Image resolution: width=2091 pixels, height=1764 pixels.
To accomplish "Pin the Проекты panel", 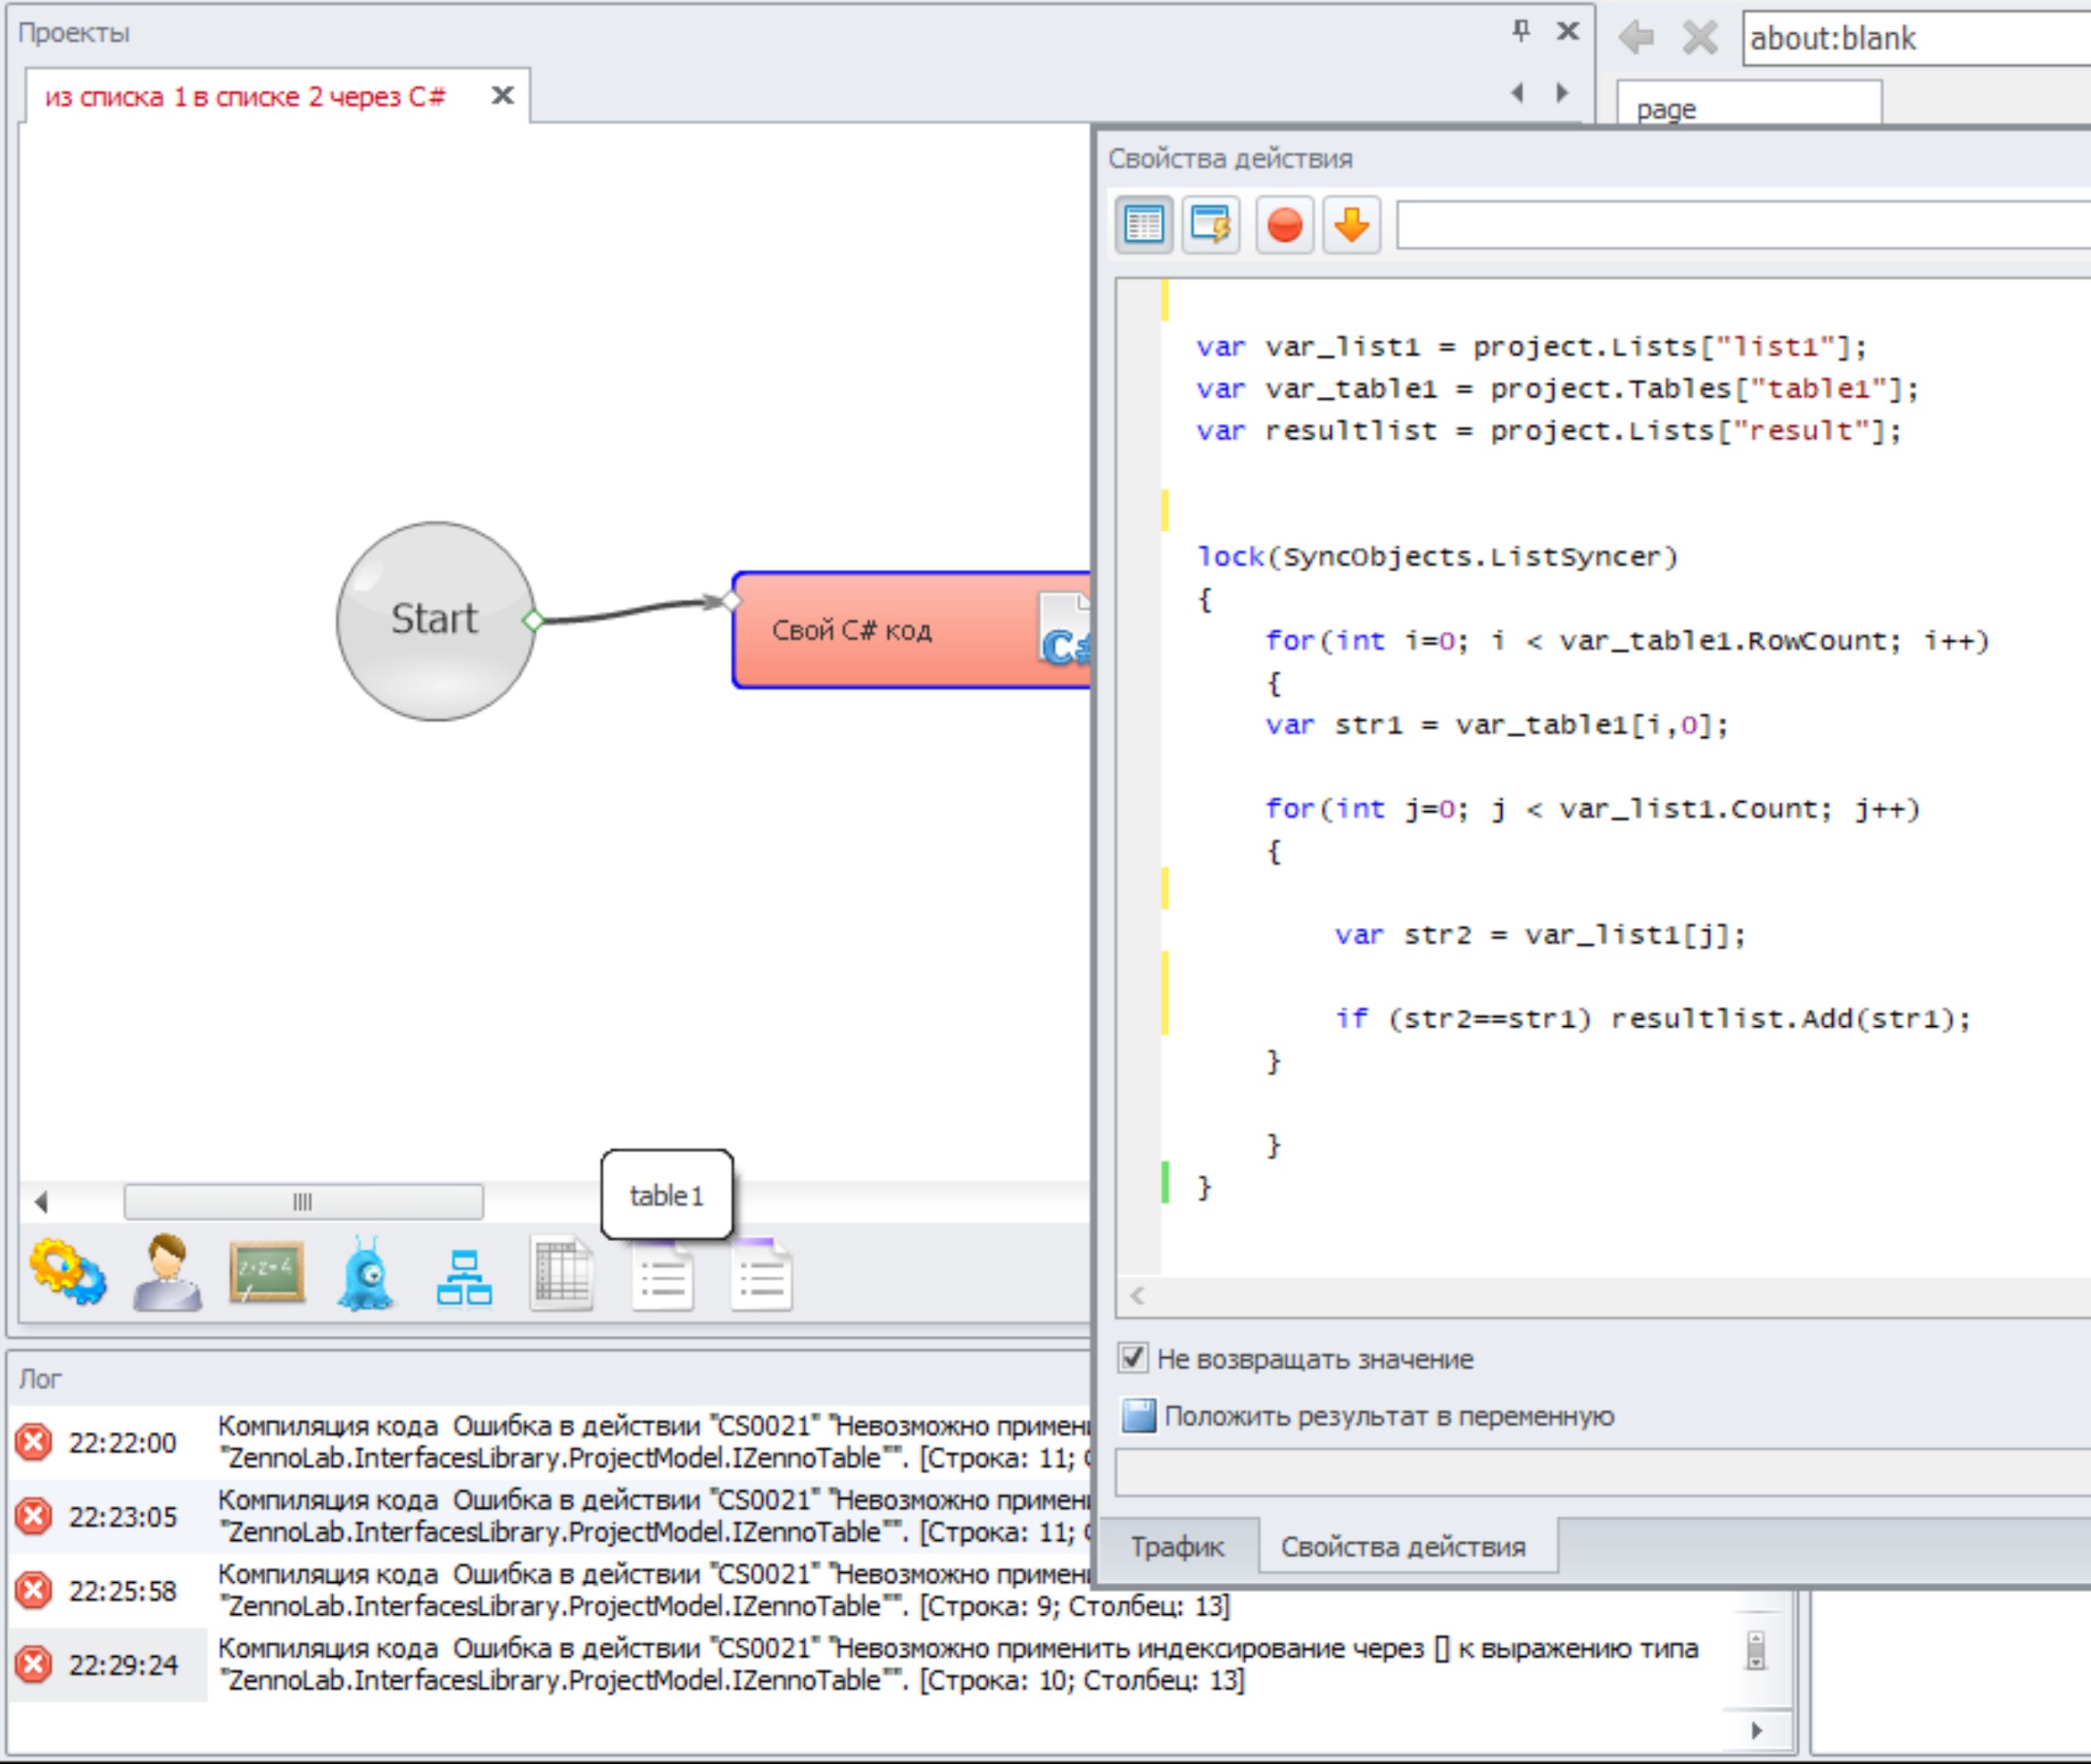I will pos(1520,31).
